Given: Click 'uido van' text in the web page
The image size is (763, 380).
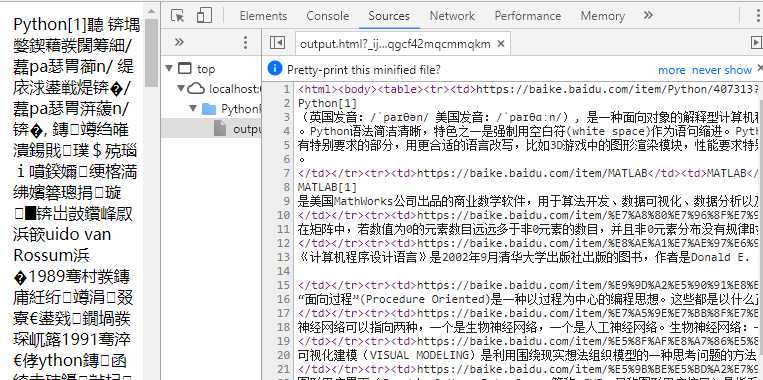Looking at the screenshot, I should tap(78, 235).
